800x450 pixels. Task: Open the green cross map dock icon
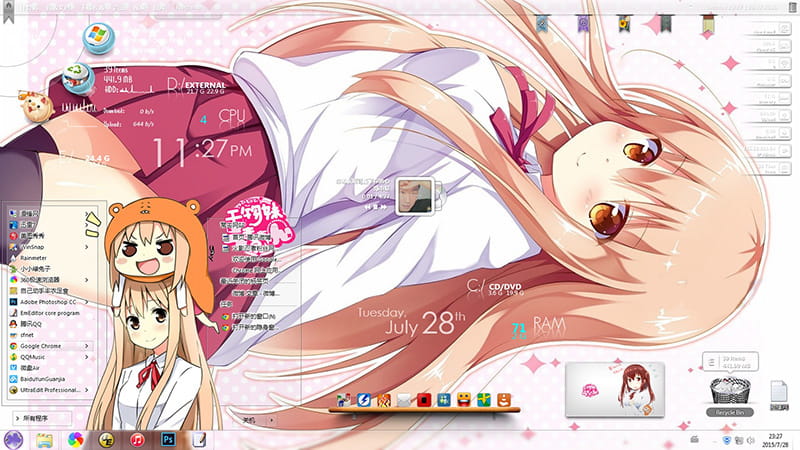click(484, 400)
